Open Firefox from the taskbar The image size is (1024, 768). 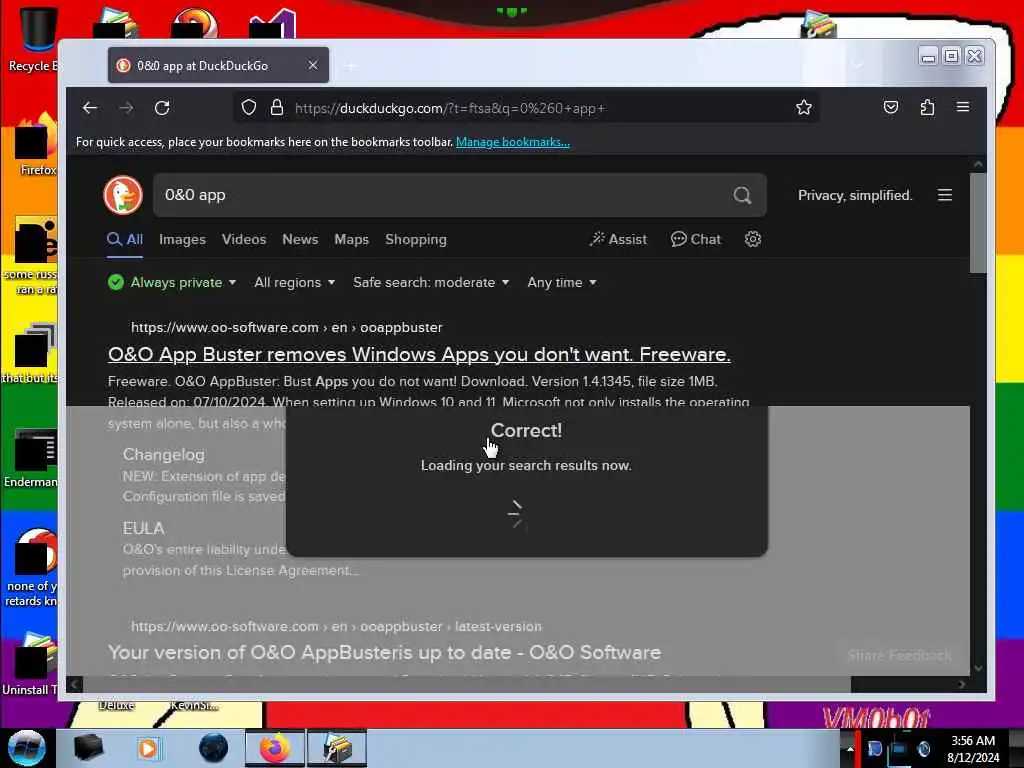point(275,748)
